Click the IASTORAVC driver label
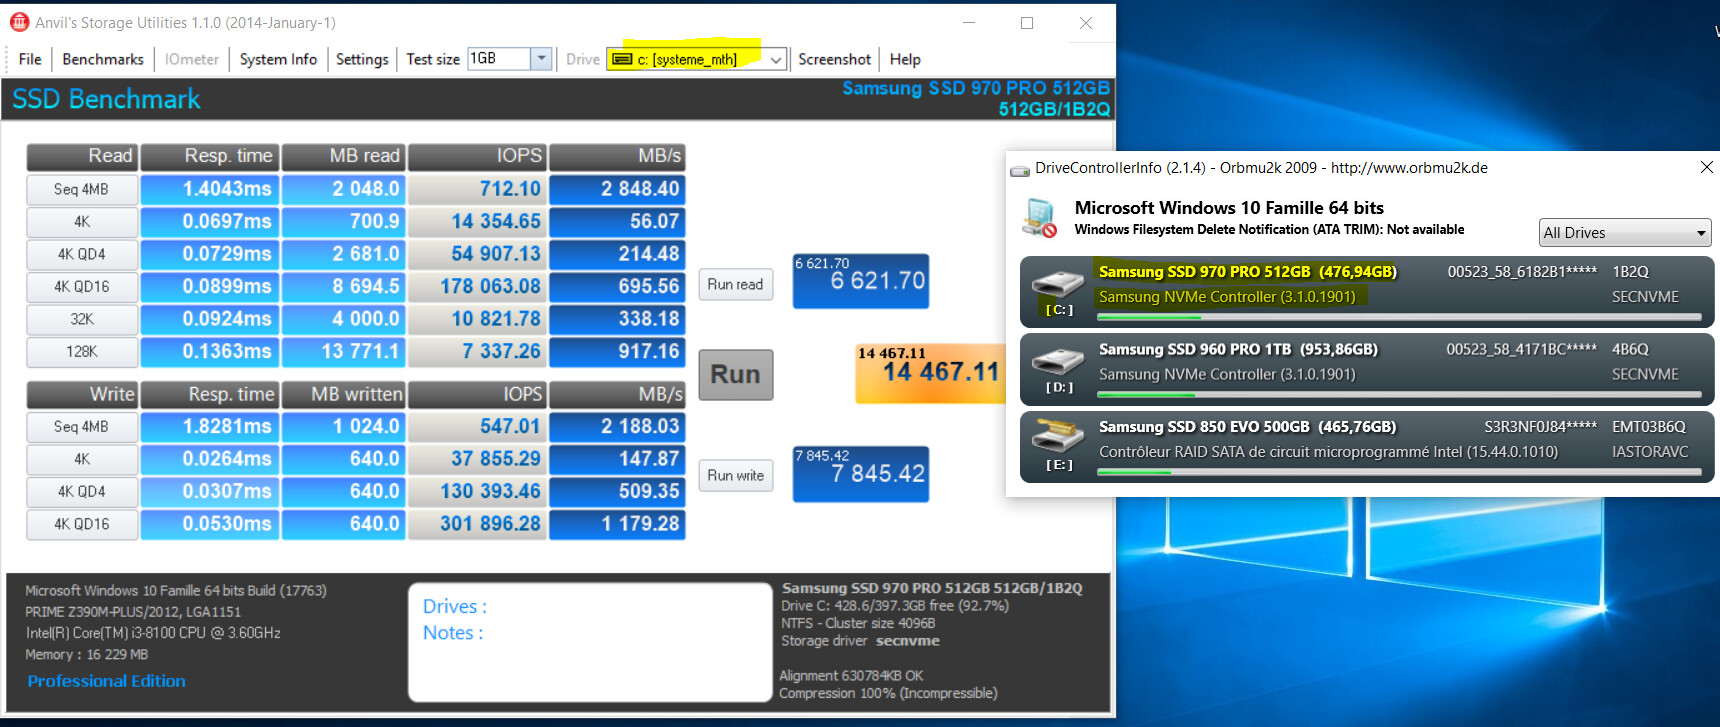Screen dimensions: 1720x727 pos(1650,452)
